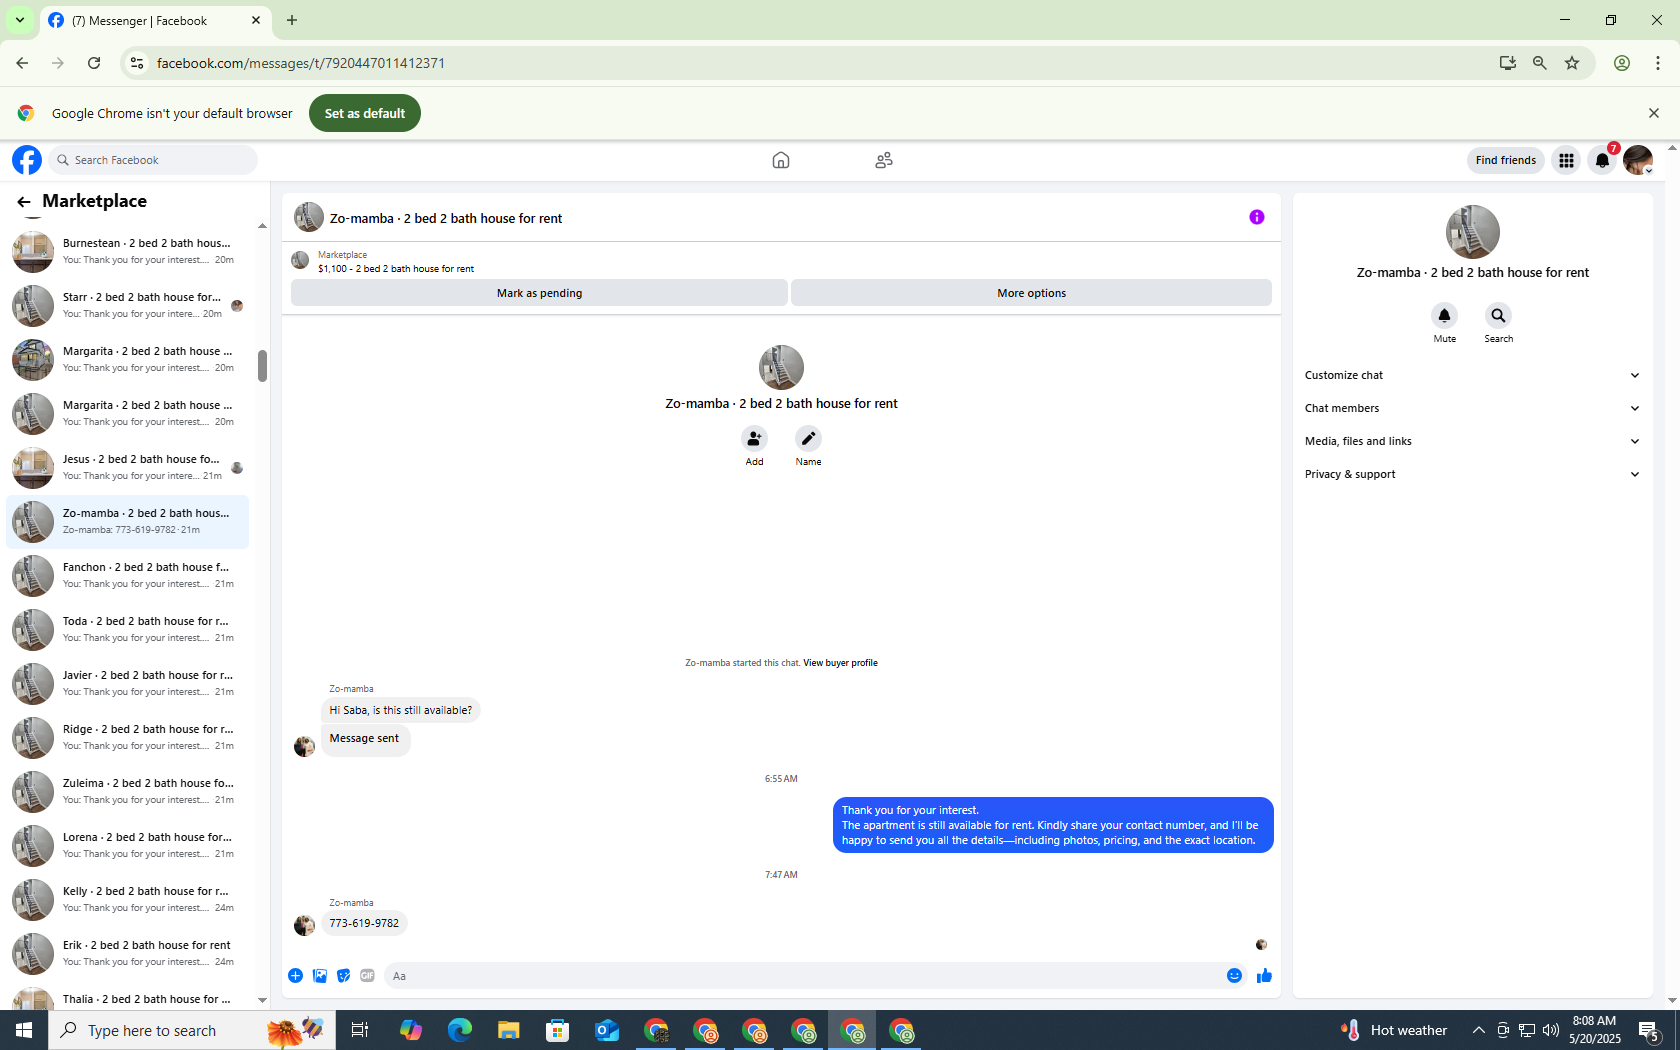Open the notifications bell icon
This screenshot has width=1680, height=1050.
click(x=1602, y=160)
